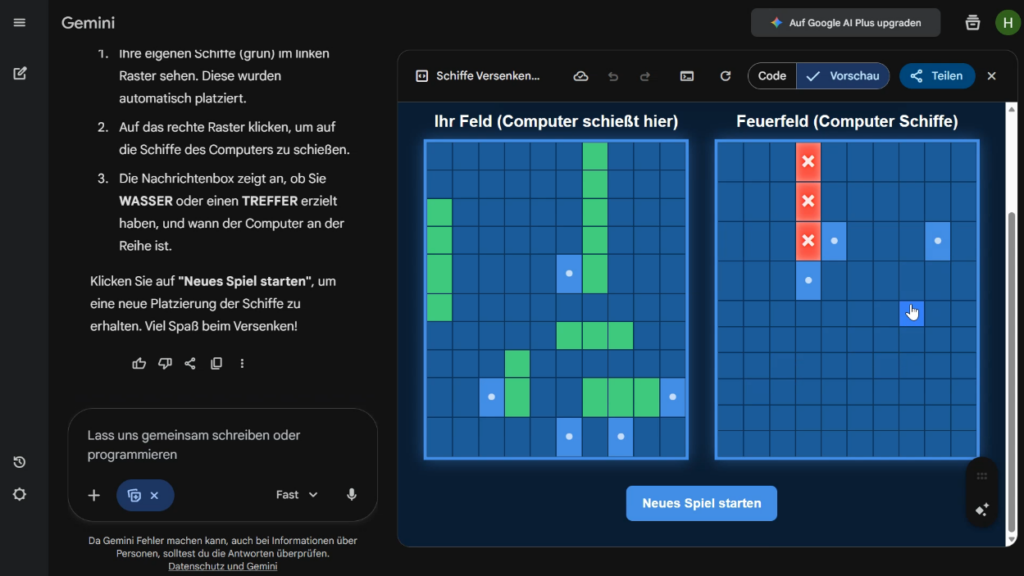
Task: Reload the canvas preview with refresh icon
Action: point(725,76)
